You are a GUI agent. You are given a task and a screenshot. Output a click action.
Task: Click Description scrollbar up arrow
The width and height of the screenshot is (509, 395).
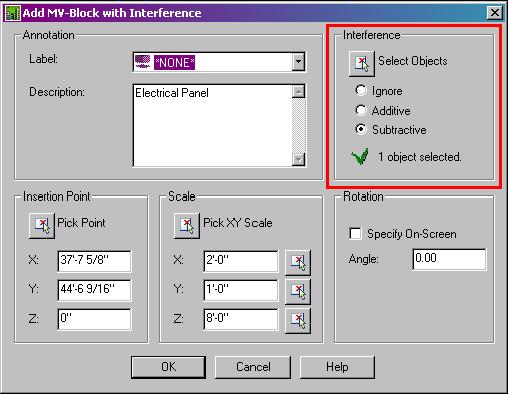pyautogui.click(x=298, y=91)
